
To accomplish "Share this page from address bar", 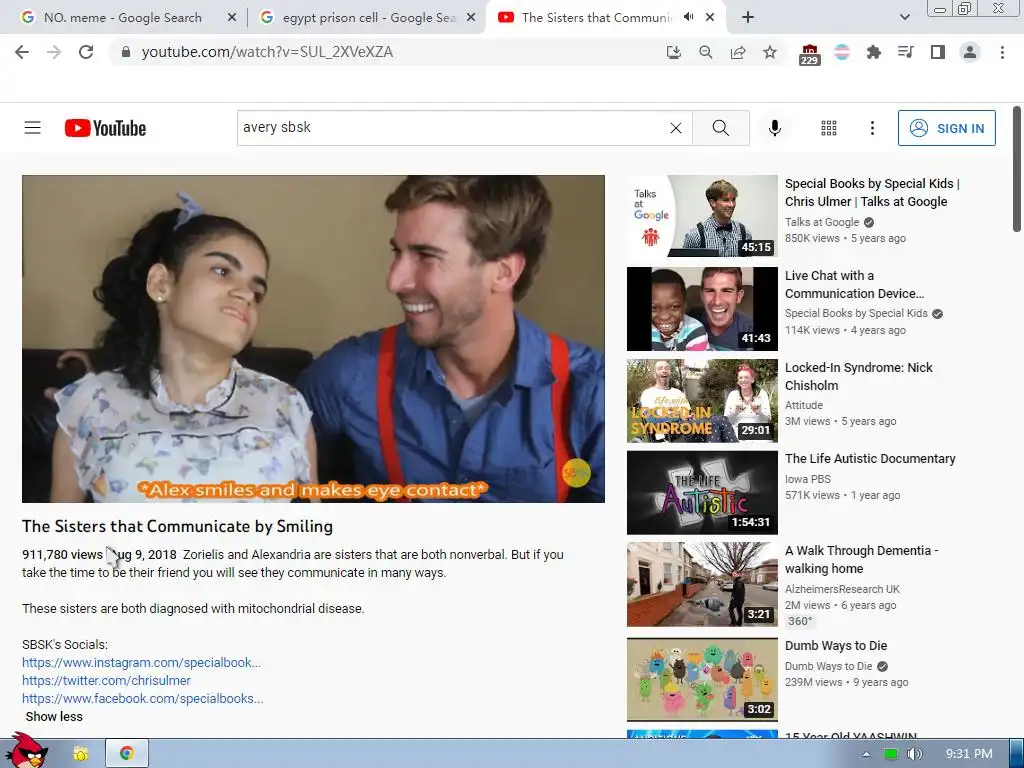I will [x=738, y=52].
